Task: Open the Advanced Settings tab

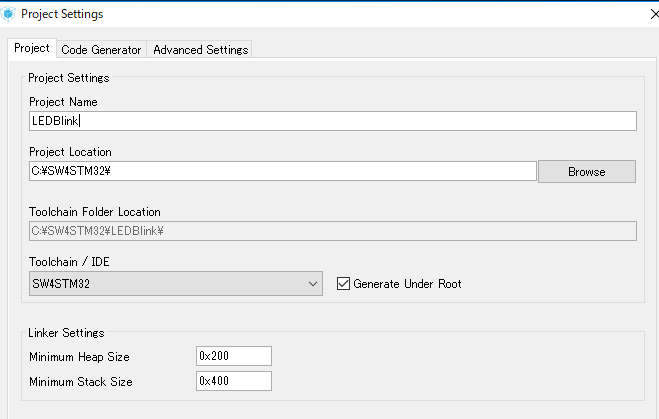Action: (200, 50)
